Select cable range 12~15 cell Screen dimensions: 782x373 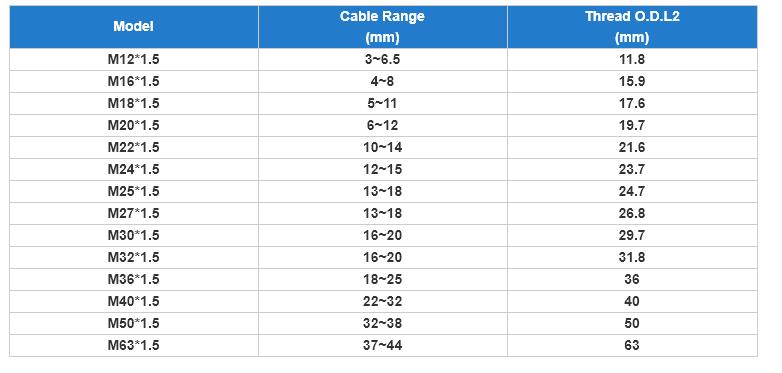pos(383,169)
